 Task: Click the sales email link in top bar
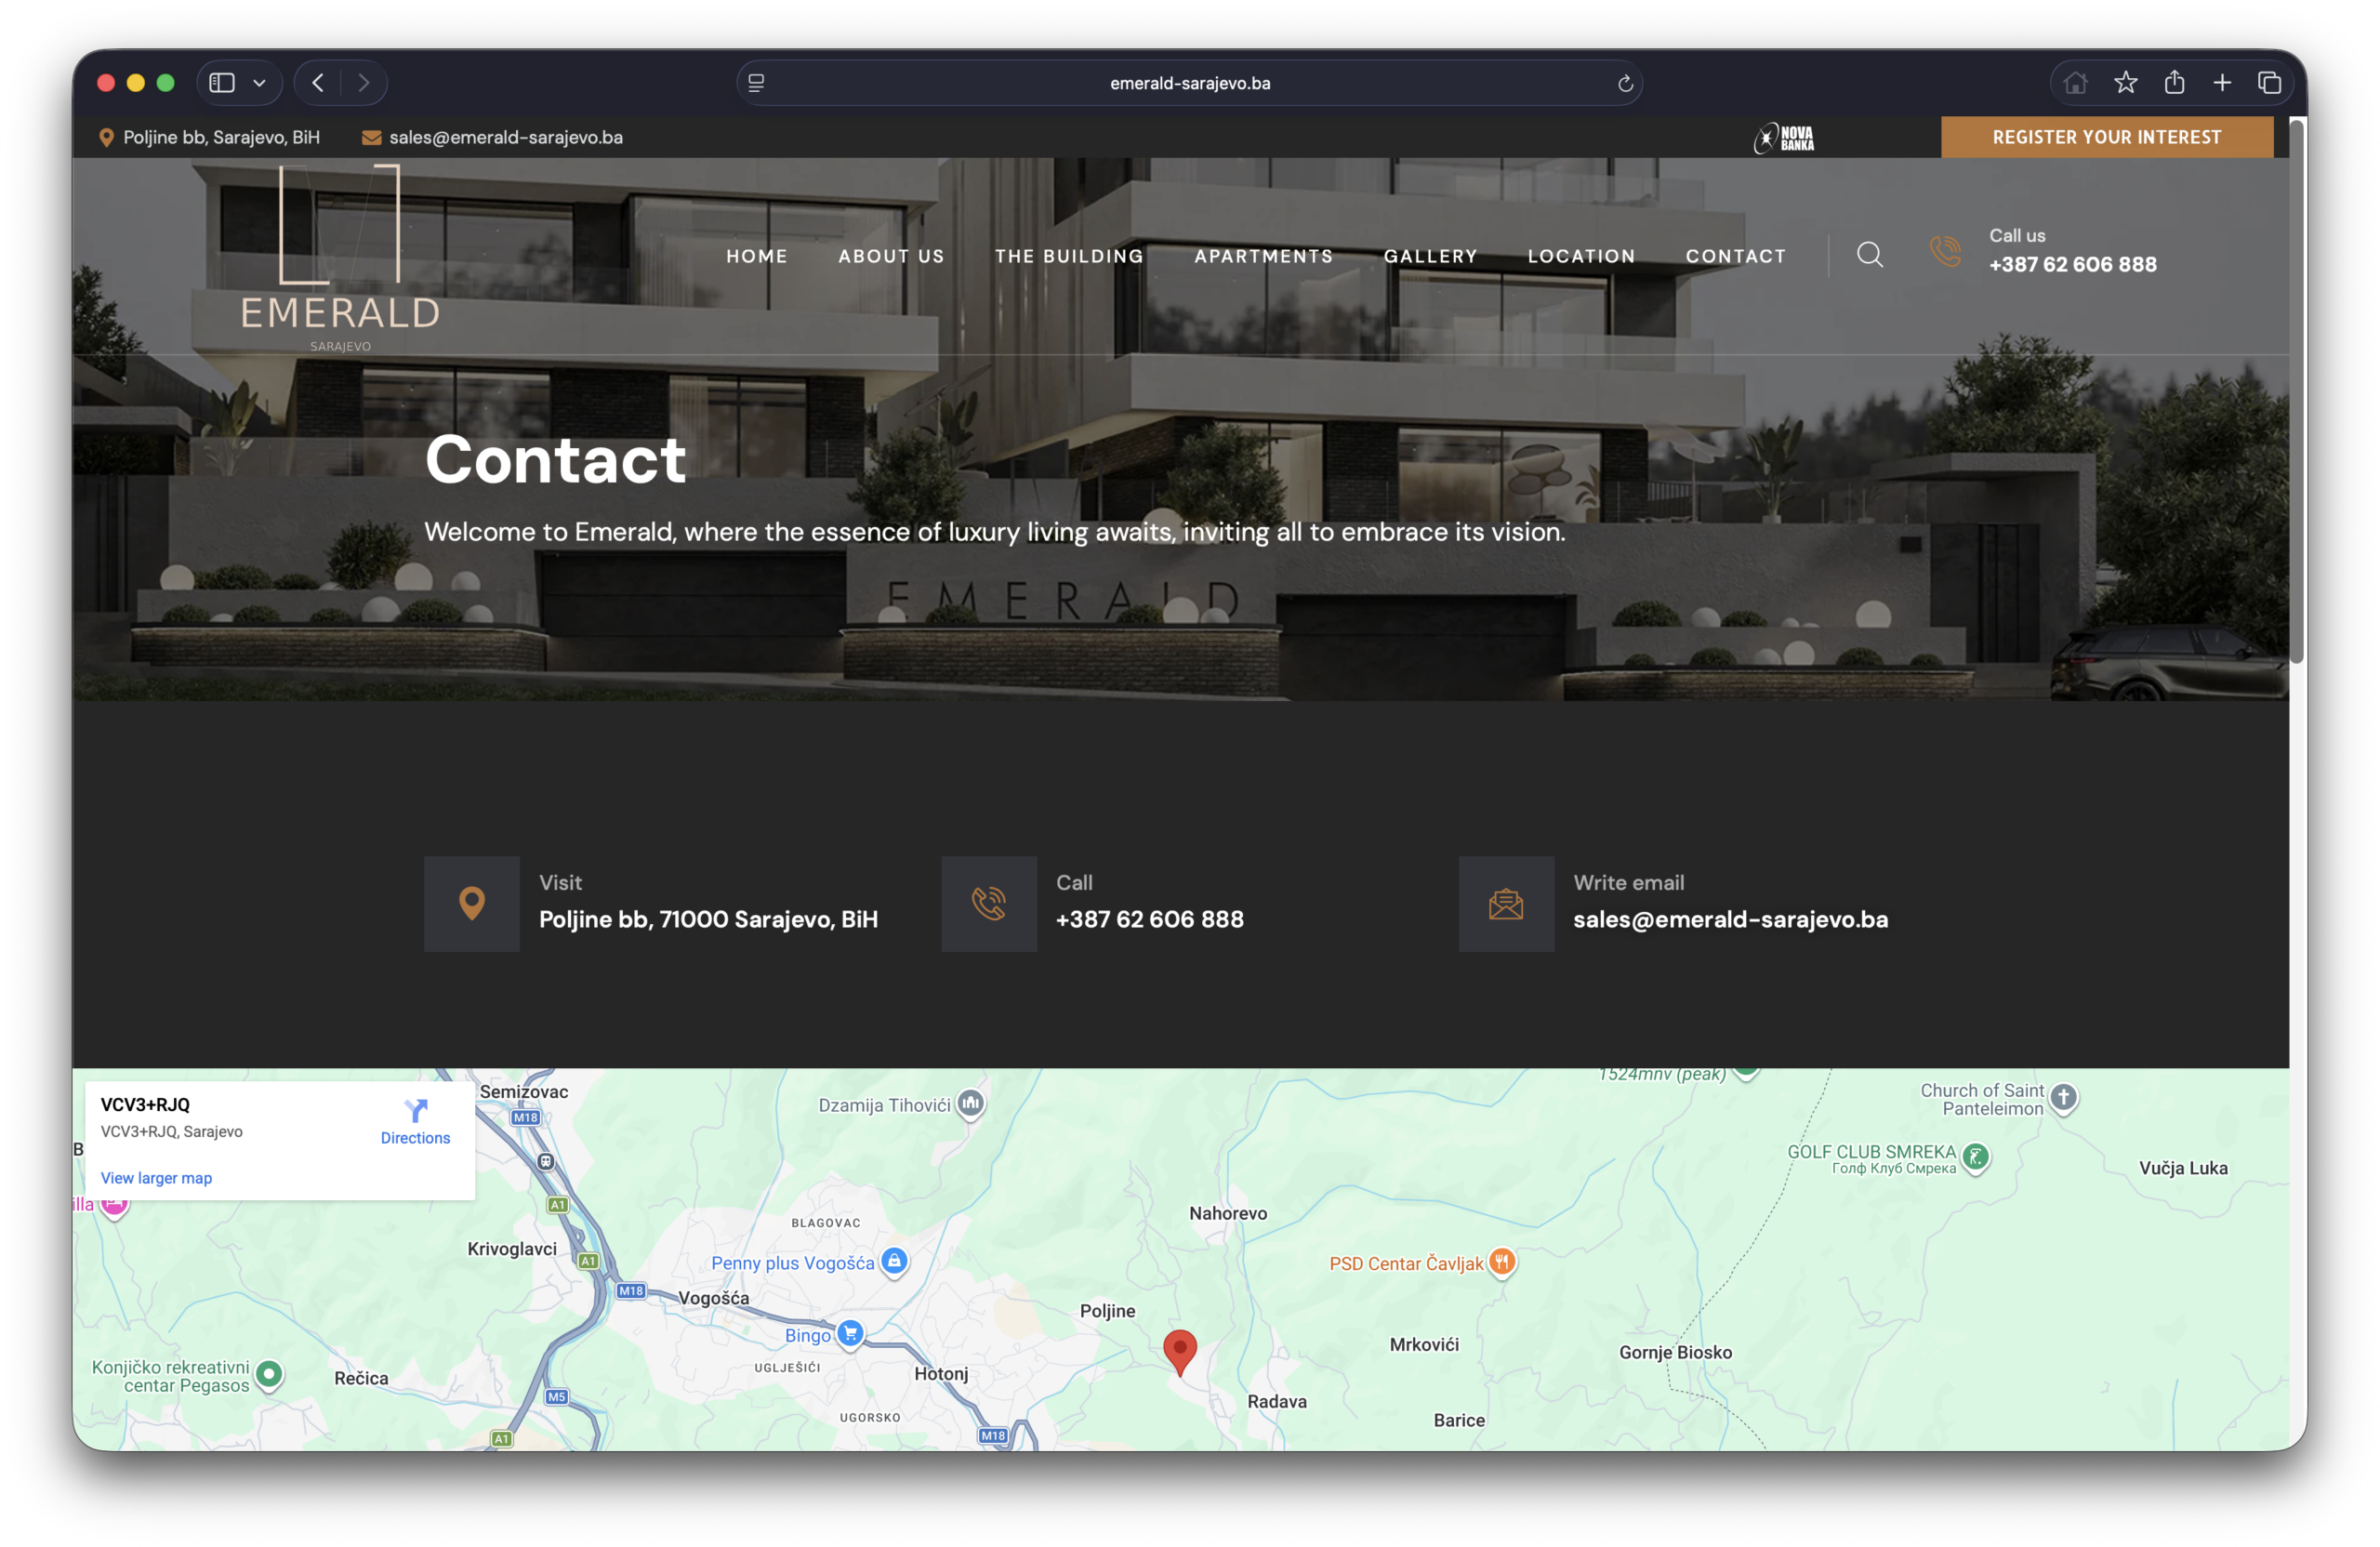click(505, 138)
